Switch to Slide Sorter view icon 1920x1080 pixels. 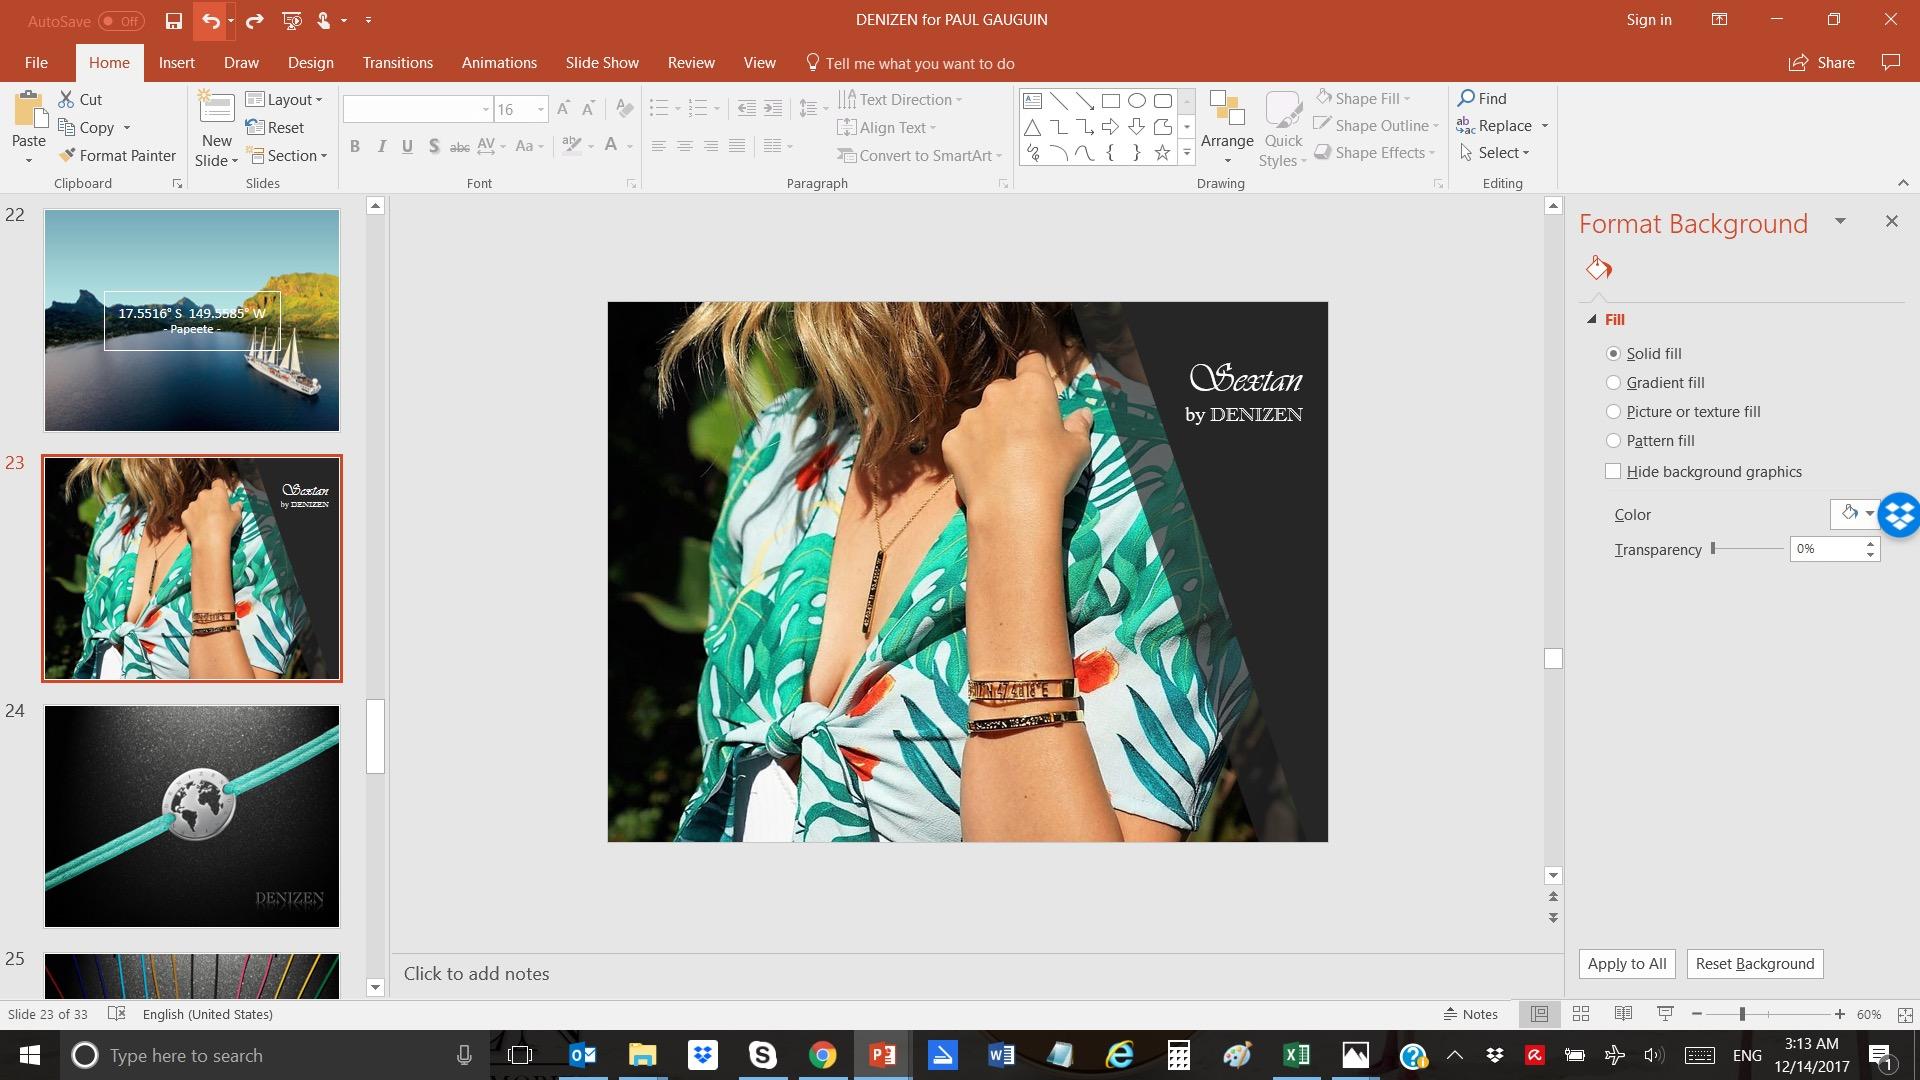coord(1581,1014)
